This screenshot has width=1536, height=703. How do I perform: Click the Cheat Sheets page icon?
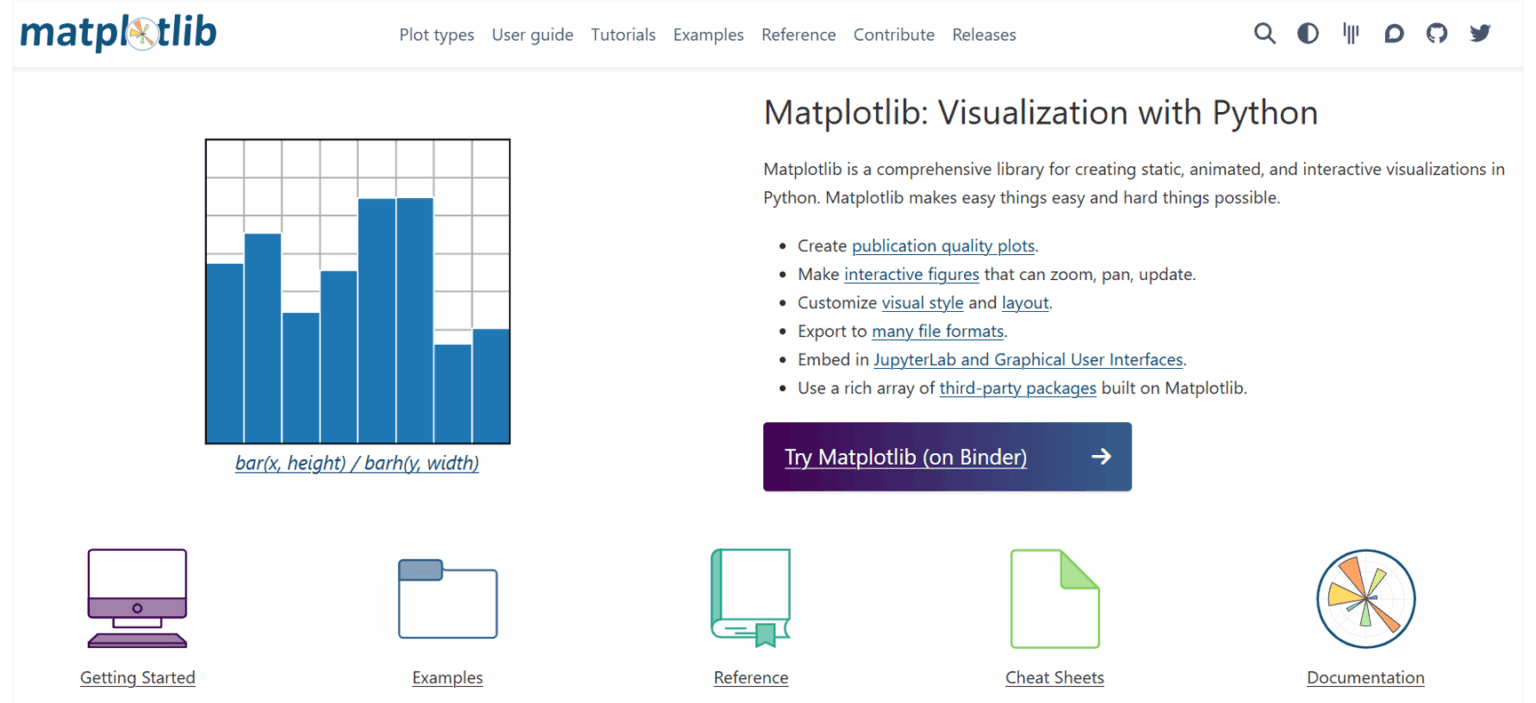point(1054,598)
